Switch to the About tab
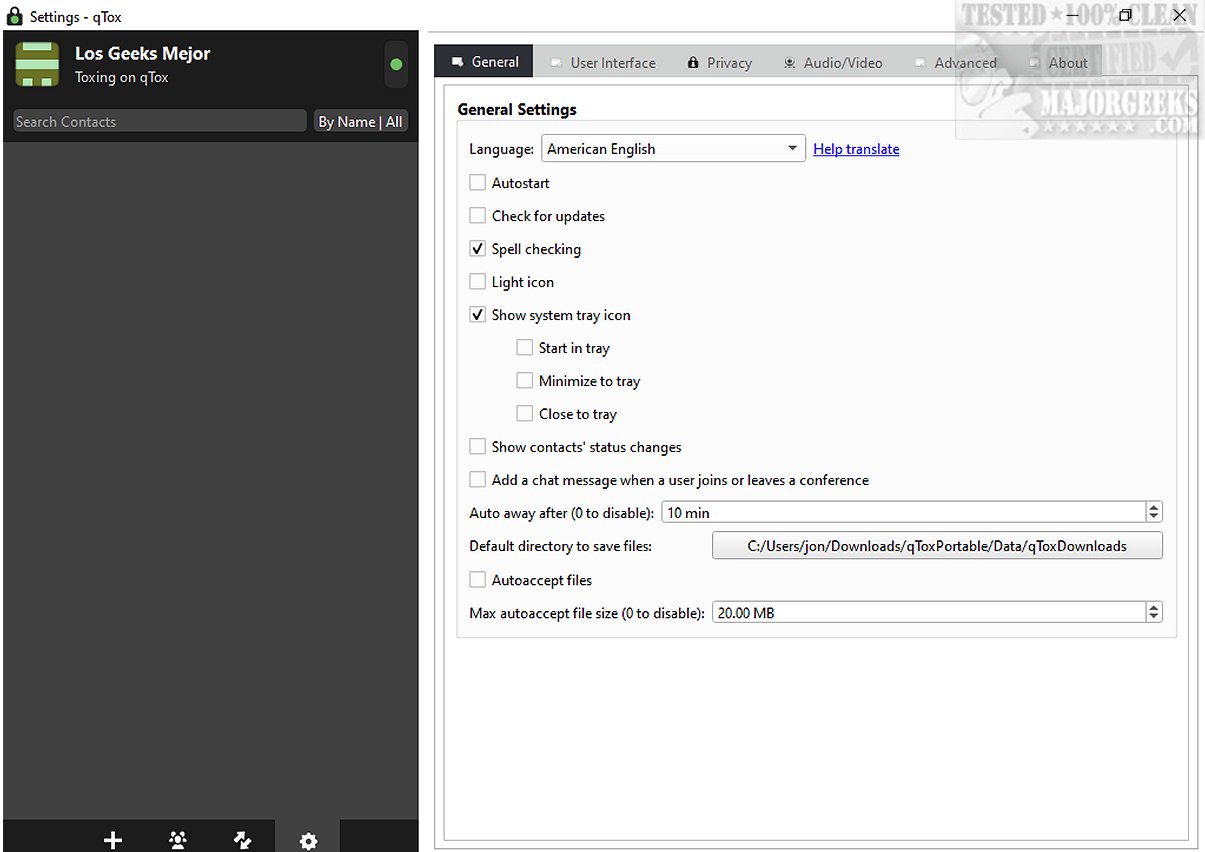The width and height of the screenshot is (1205, 852). [1057, 63]
